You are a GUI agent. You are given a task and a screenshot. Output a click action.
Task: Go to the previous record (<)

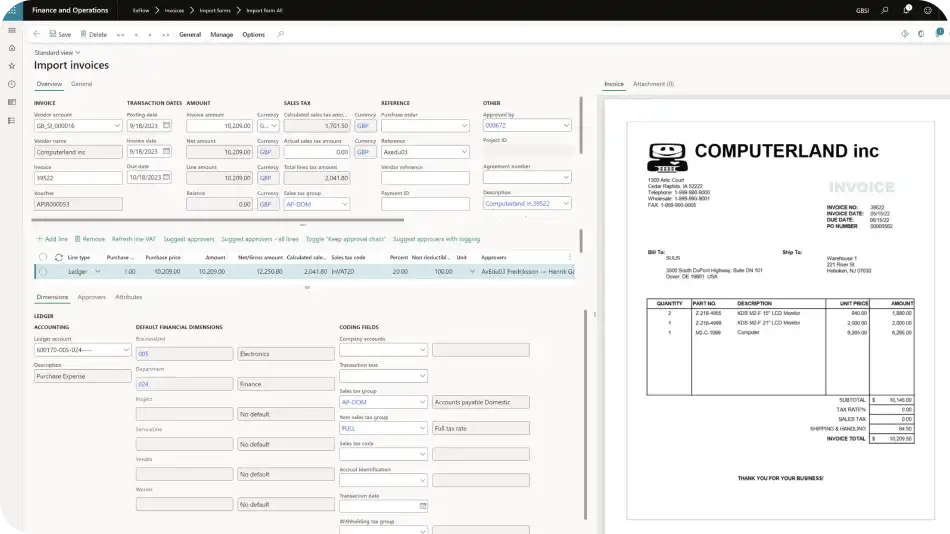coord(136,35)
